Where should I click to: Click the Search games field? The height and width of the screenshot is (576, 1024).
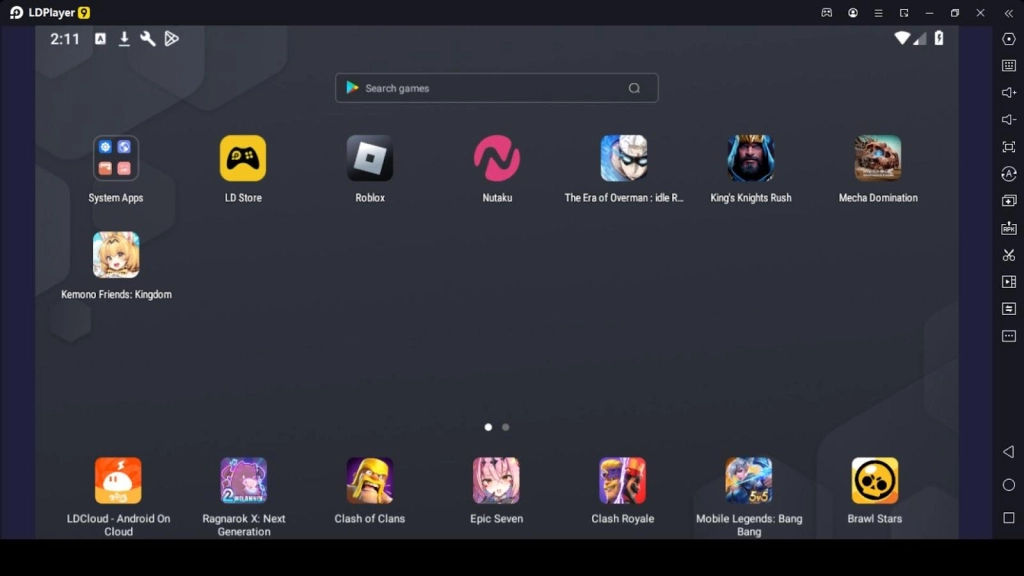tap(496, 88)
